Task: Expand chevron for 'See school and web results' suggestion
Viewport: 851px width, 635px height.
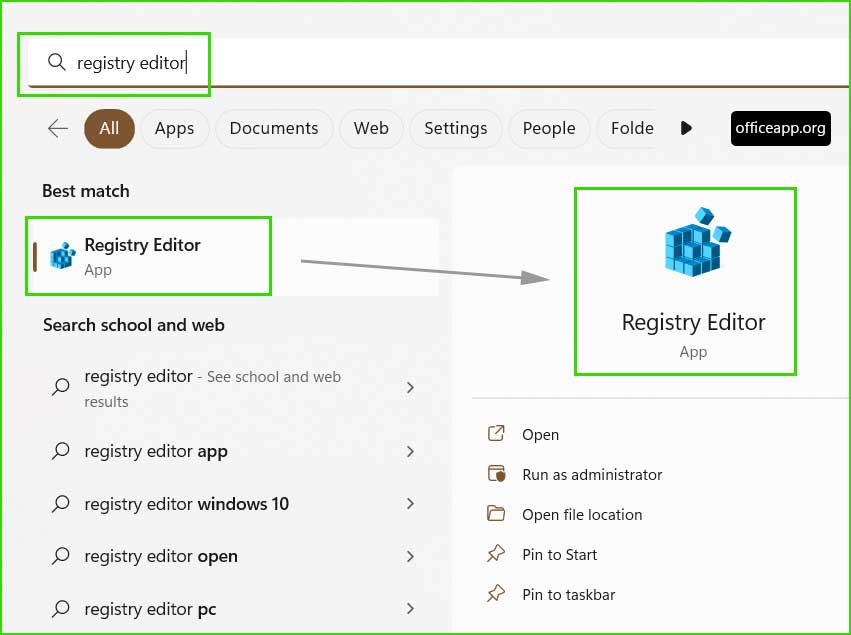Action: [410, 388]
